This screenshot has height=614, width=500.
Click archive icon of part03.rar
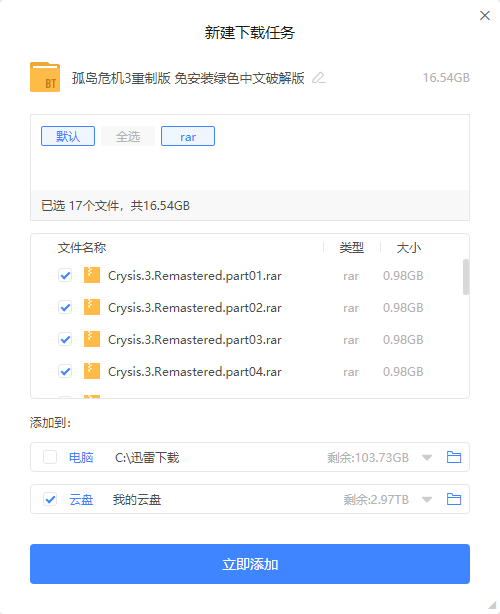pyautogui.click(x=92, y=339)
